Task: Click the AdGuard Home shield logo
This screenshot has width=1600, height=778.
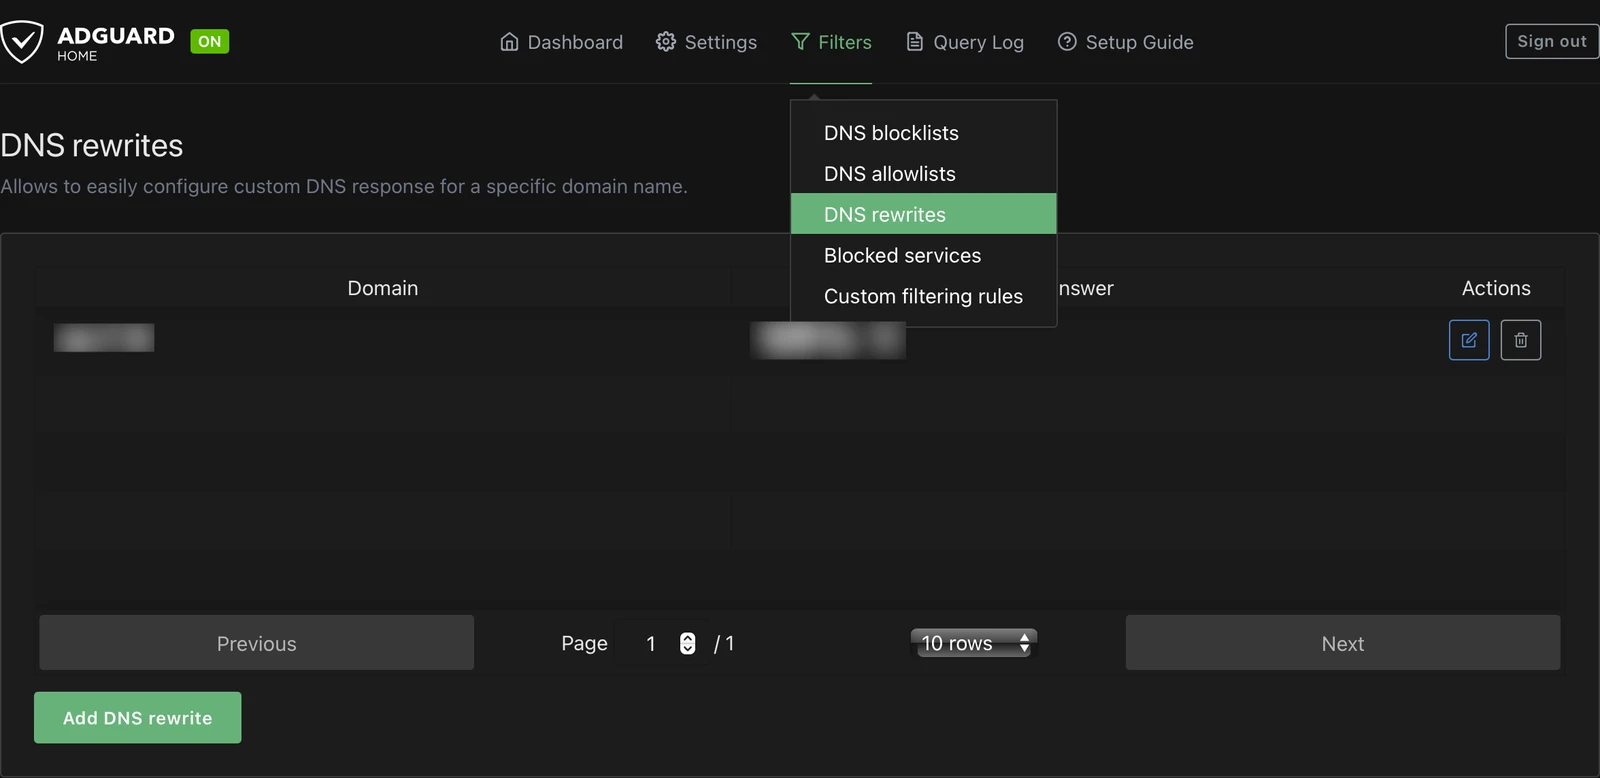Action: click(x=22, y=42)
